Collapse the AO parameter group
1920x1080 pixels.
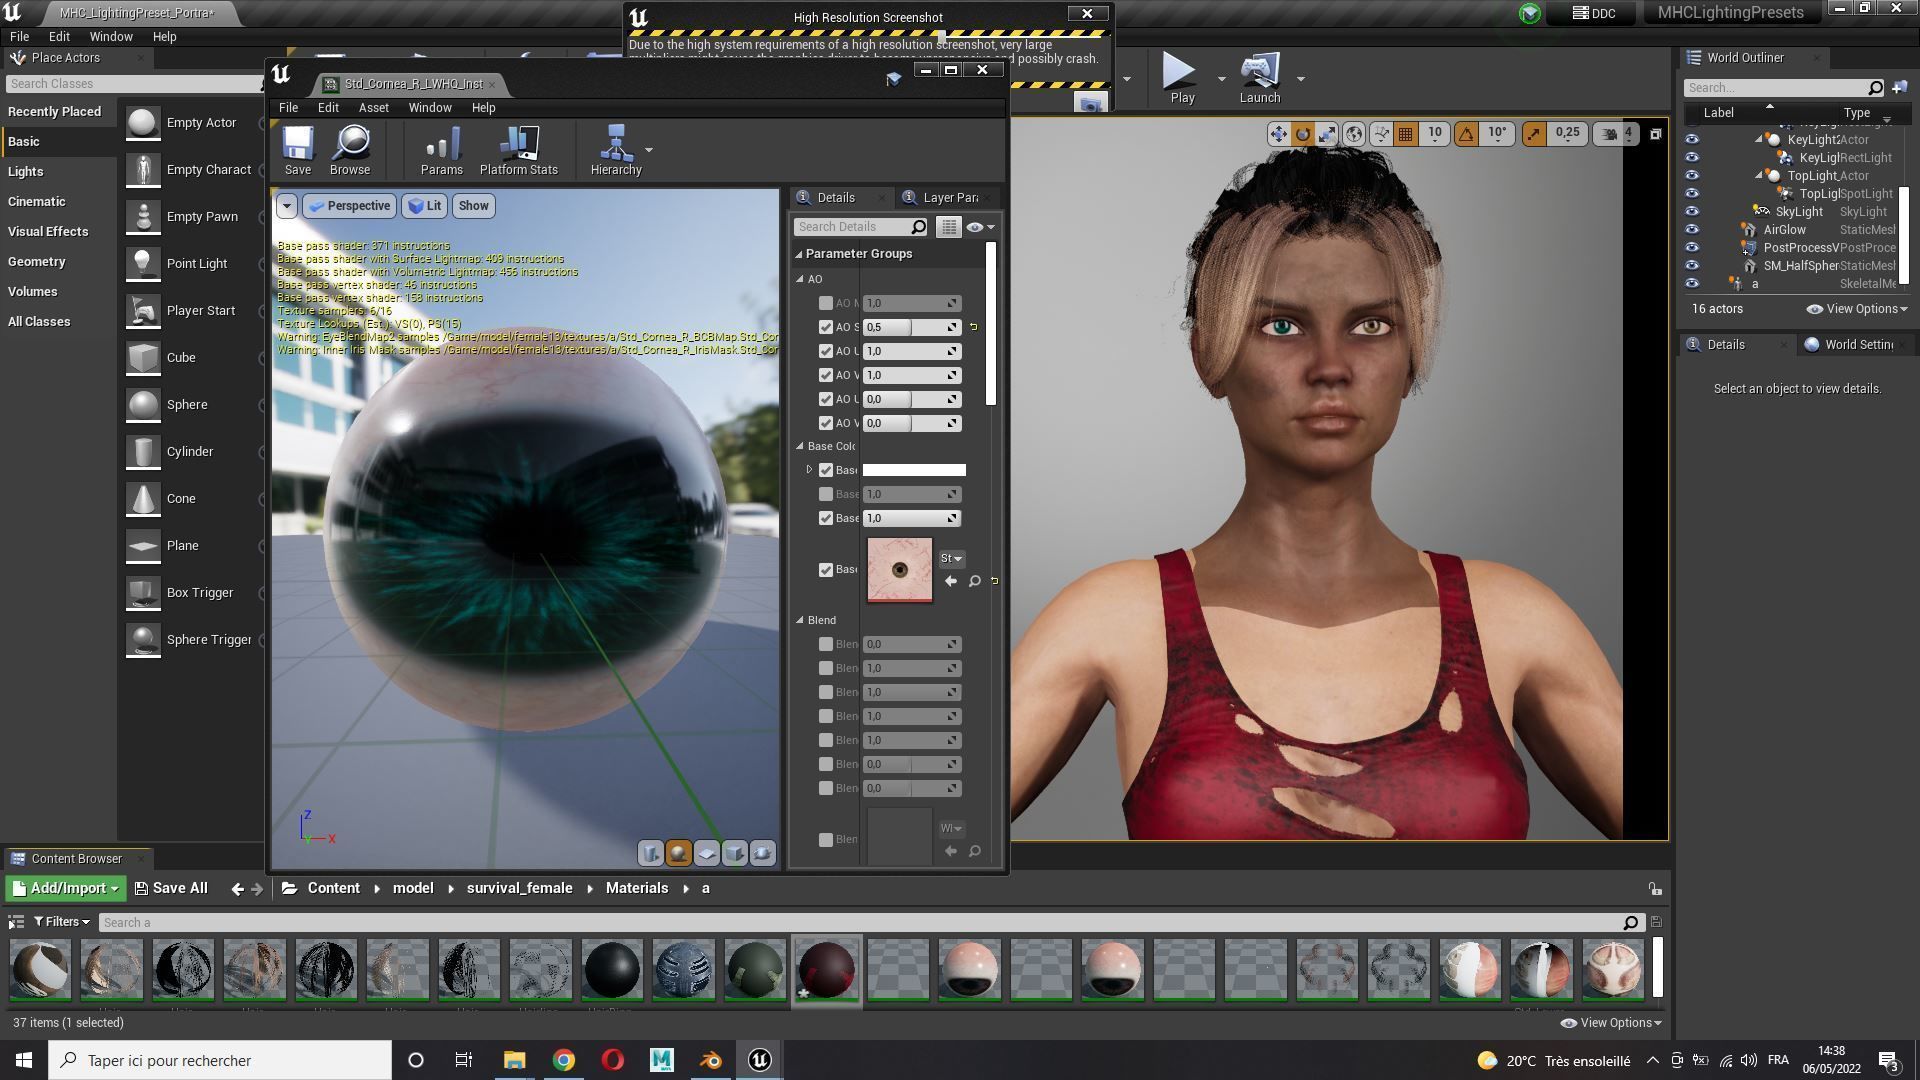(800, 279)
